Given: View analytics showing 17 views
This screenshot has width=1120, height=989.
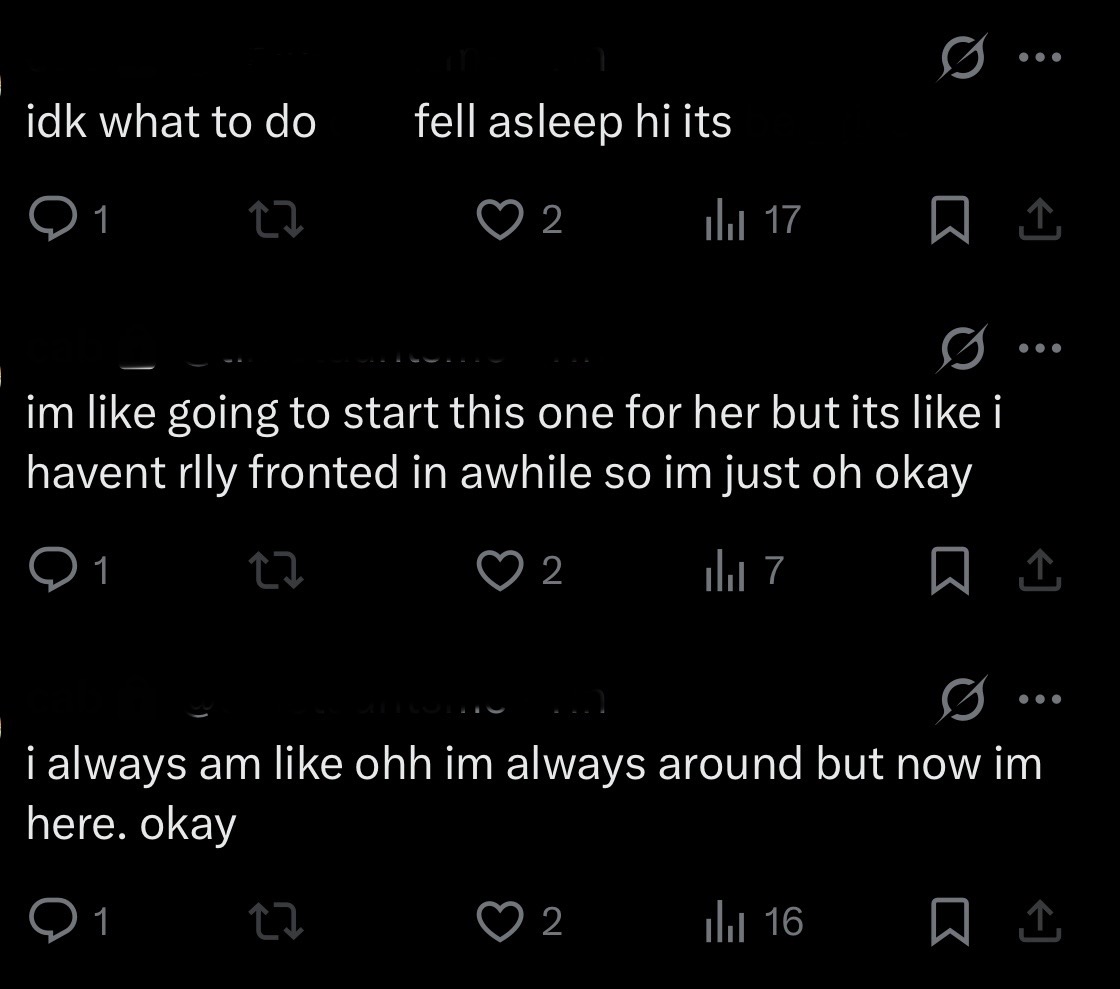Looking at the screenshot, I should 753,219.
